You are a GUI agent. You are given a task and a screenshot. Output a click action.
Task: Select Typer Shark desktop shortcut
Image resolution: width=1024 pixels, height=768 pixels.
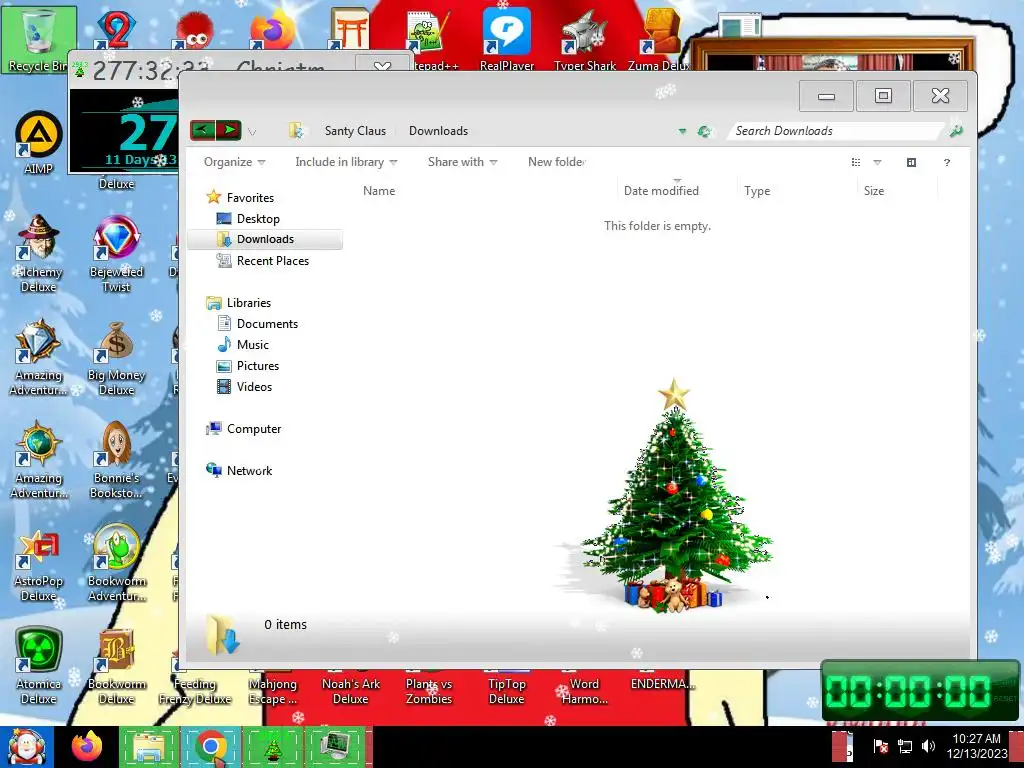[x=584, y=38]
